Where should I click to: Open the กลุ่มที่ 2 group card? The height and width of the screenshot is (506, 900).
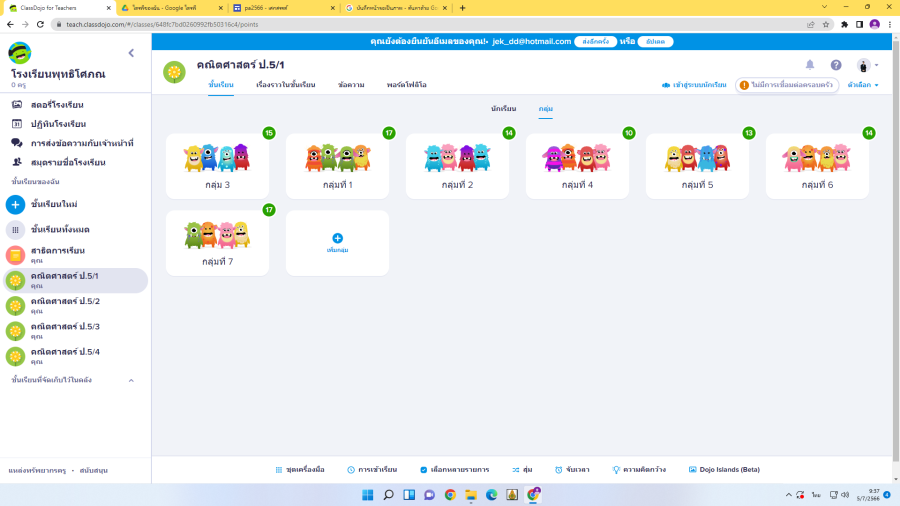tap(457, 166)
